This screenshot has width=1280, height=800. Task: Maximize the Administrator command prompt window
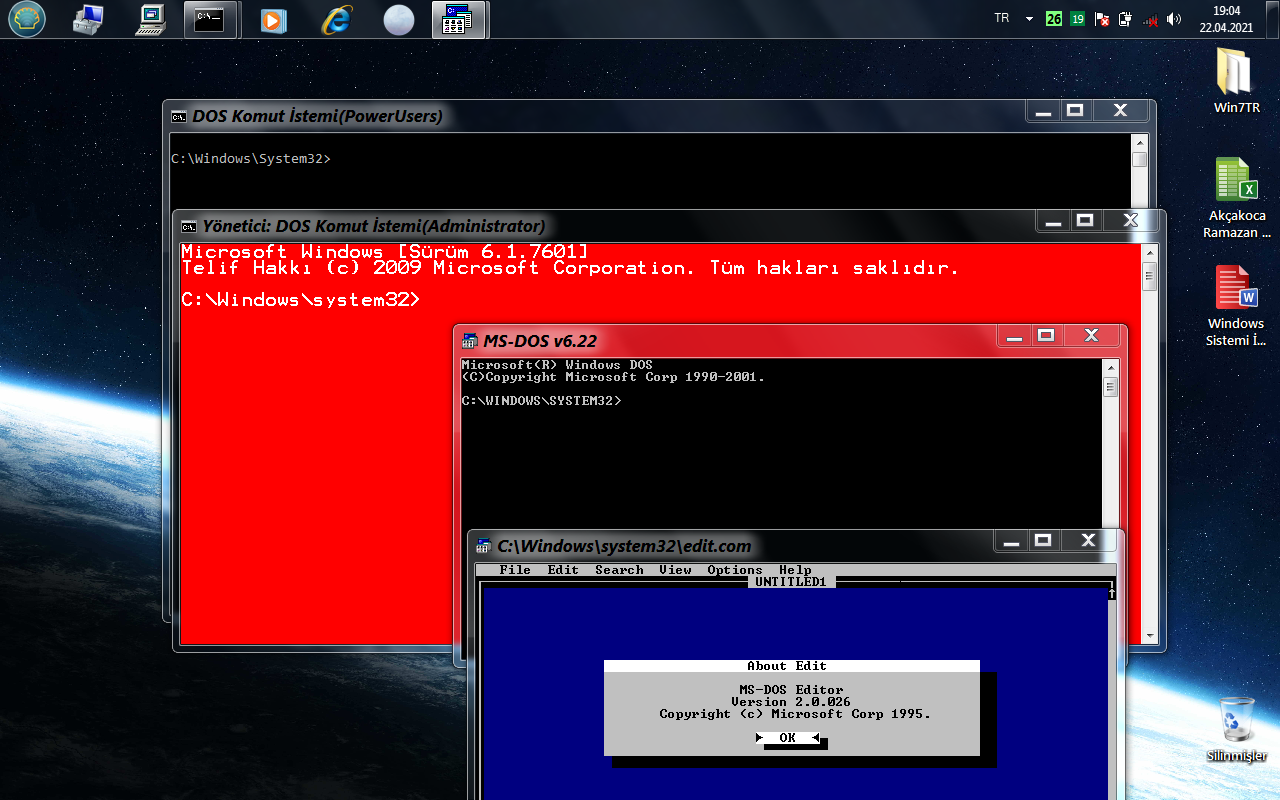[x=1085, y=221]
